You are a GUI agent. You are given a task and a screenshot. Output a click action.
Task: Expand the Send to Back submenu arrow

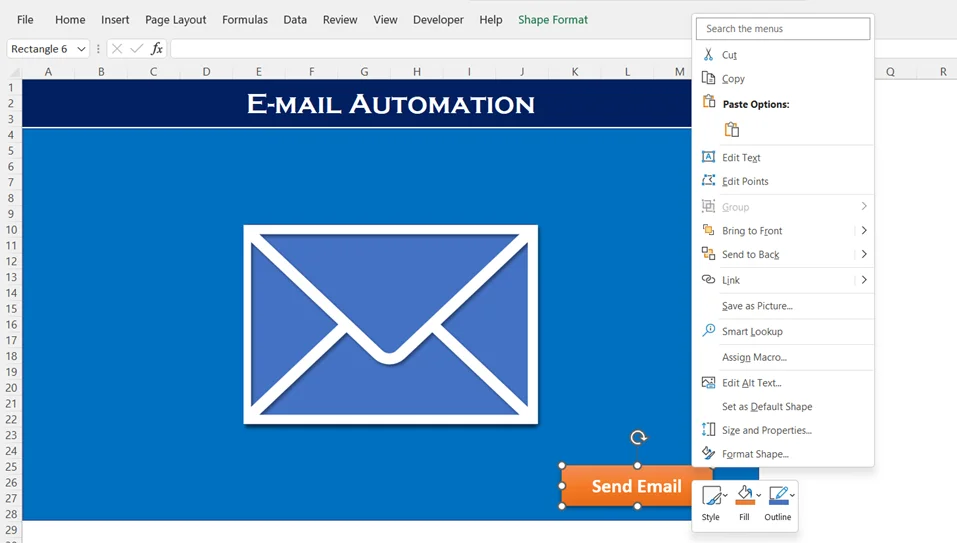tap(864, 254)
